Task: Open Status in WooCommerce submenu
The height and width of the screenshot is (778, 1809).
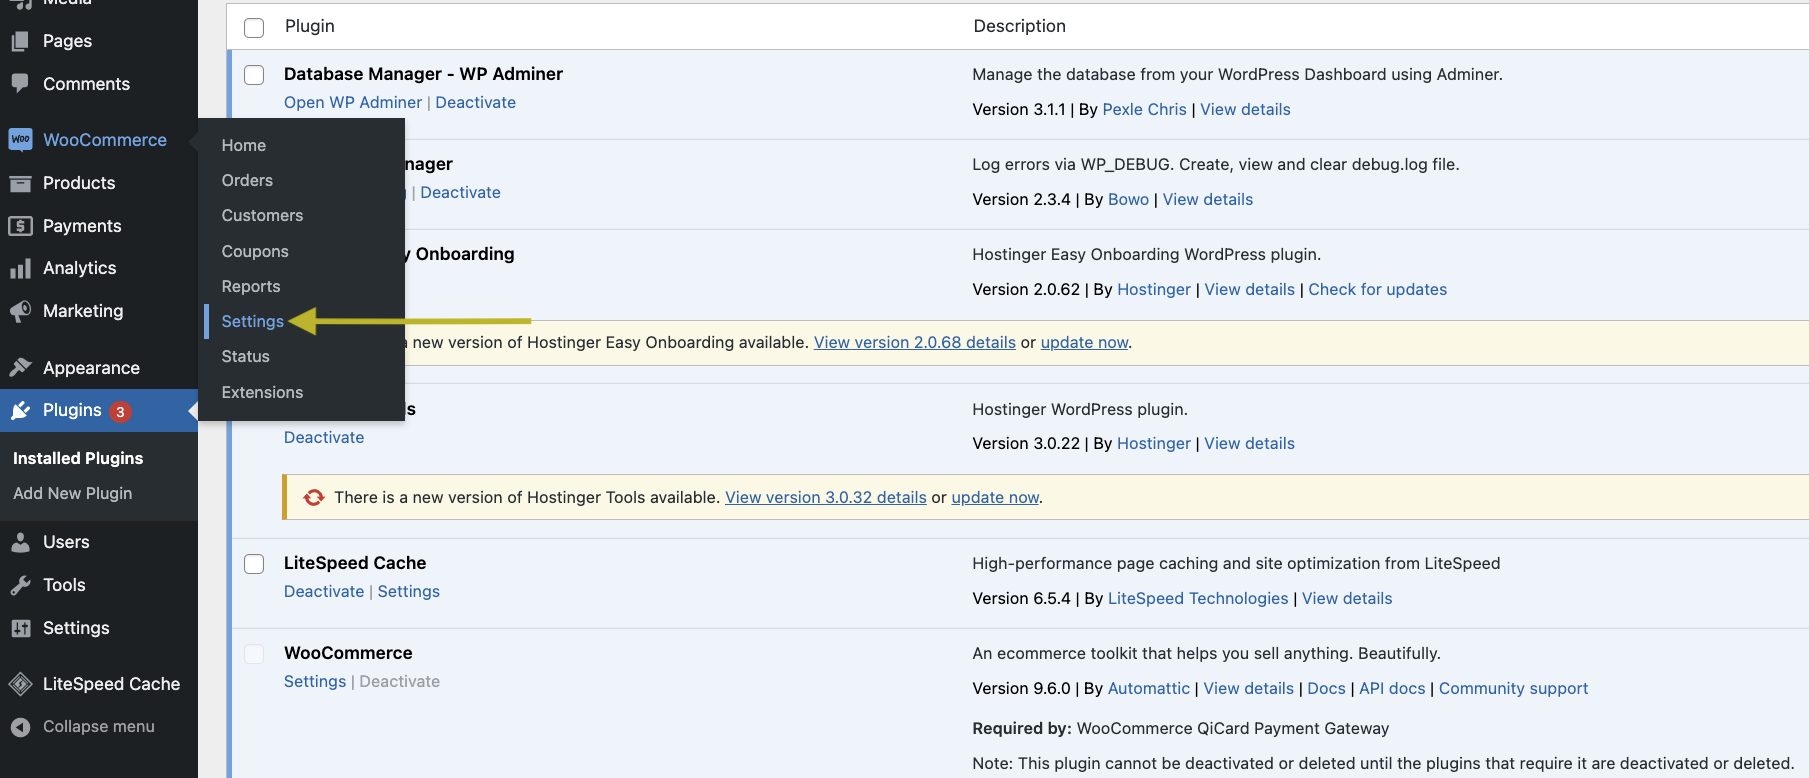Action: (x=246, y=356)
